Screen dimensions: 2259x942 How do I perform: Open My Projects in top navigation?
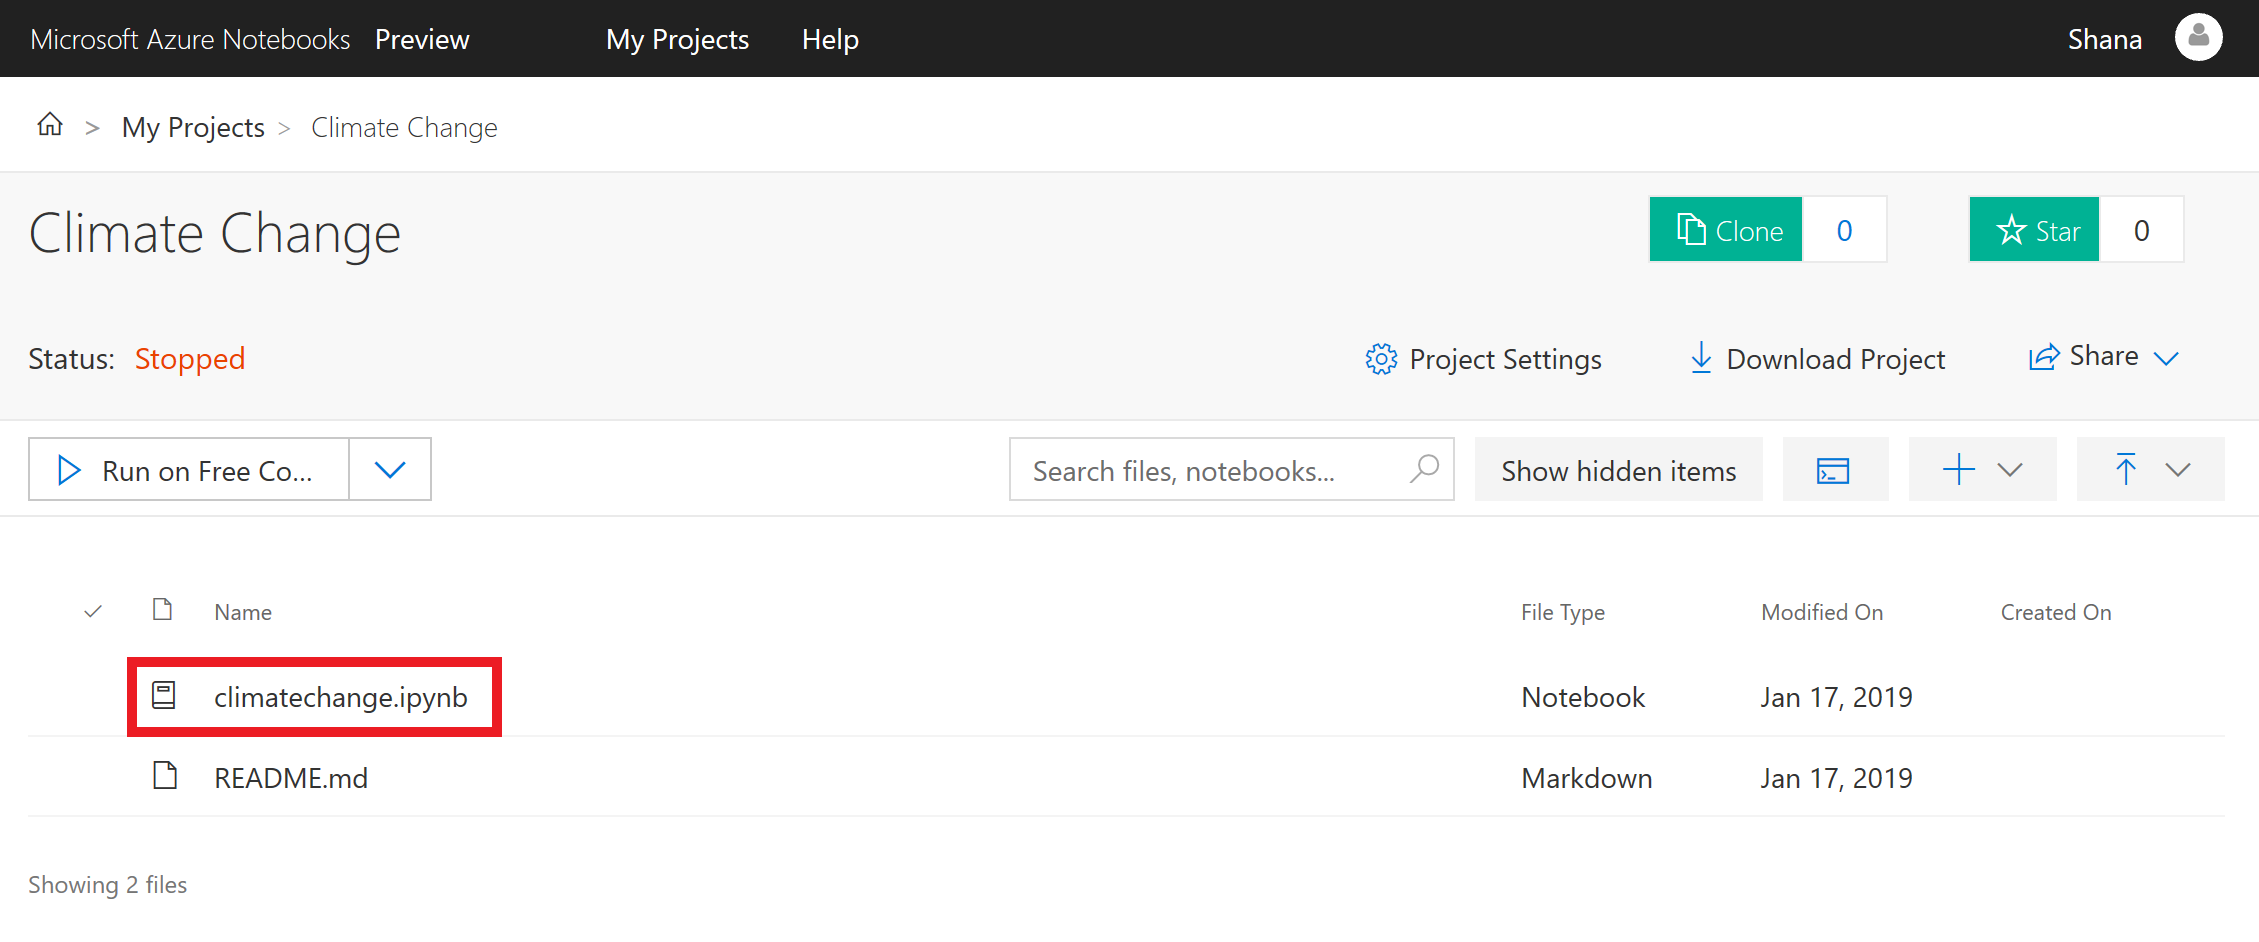click(x=677, y=39)
